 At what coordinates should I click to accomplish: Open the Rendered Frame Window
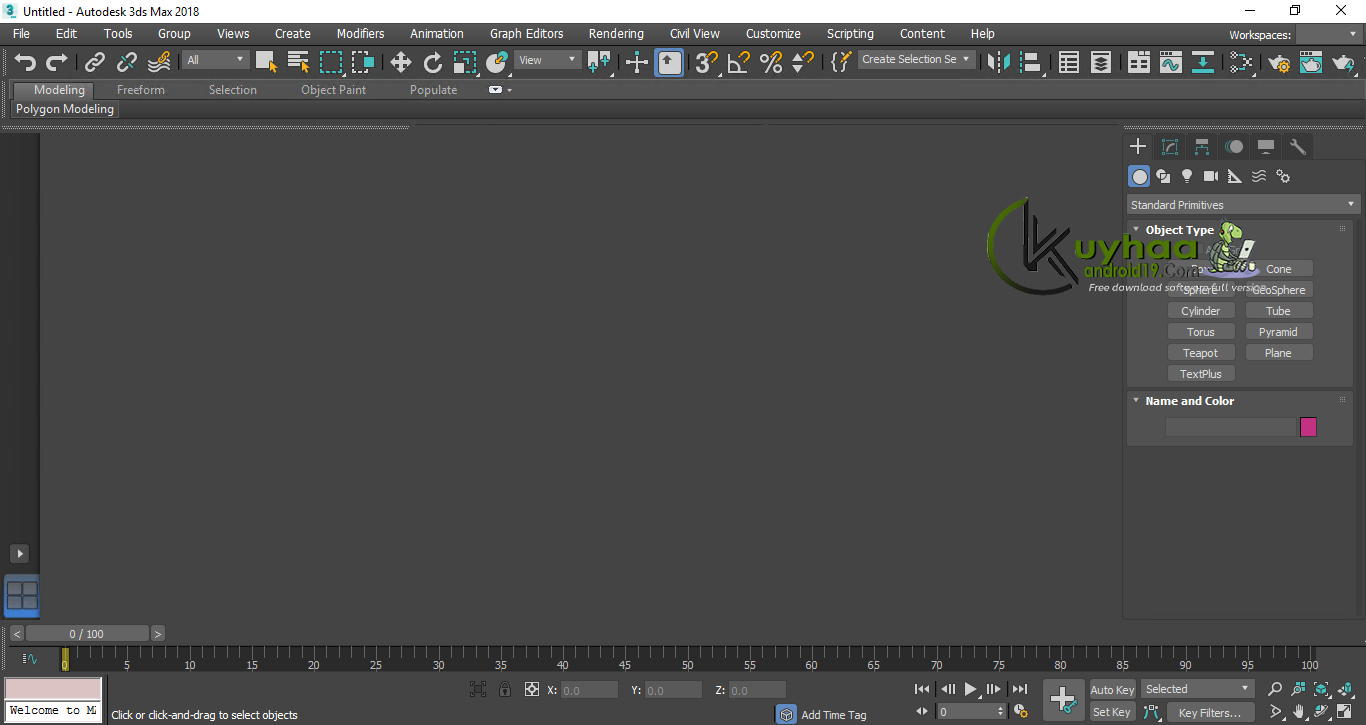pyautogui.click(x=1311, y=63)
